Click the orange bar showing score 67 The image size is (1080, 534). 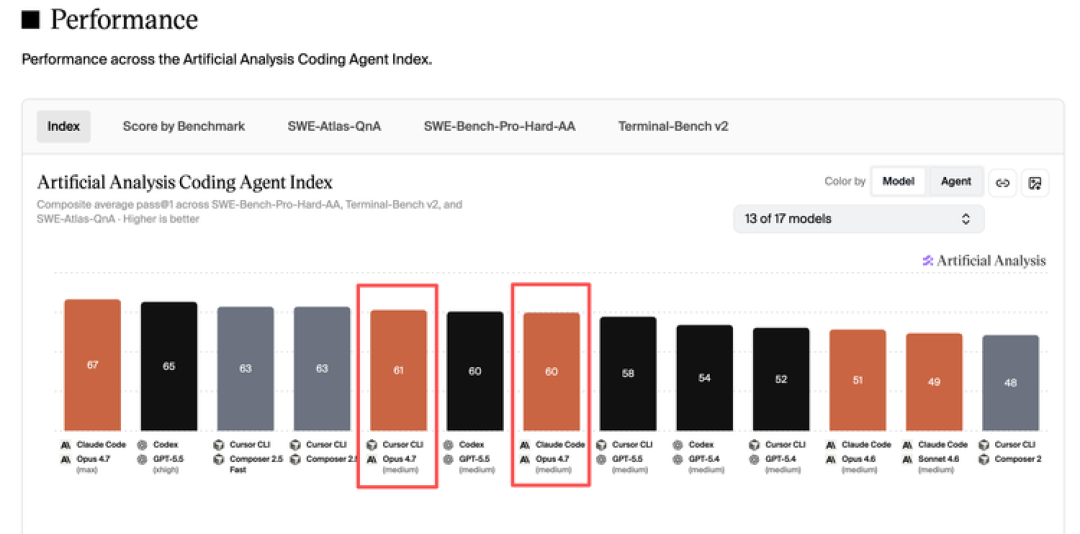92,365
